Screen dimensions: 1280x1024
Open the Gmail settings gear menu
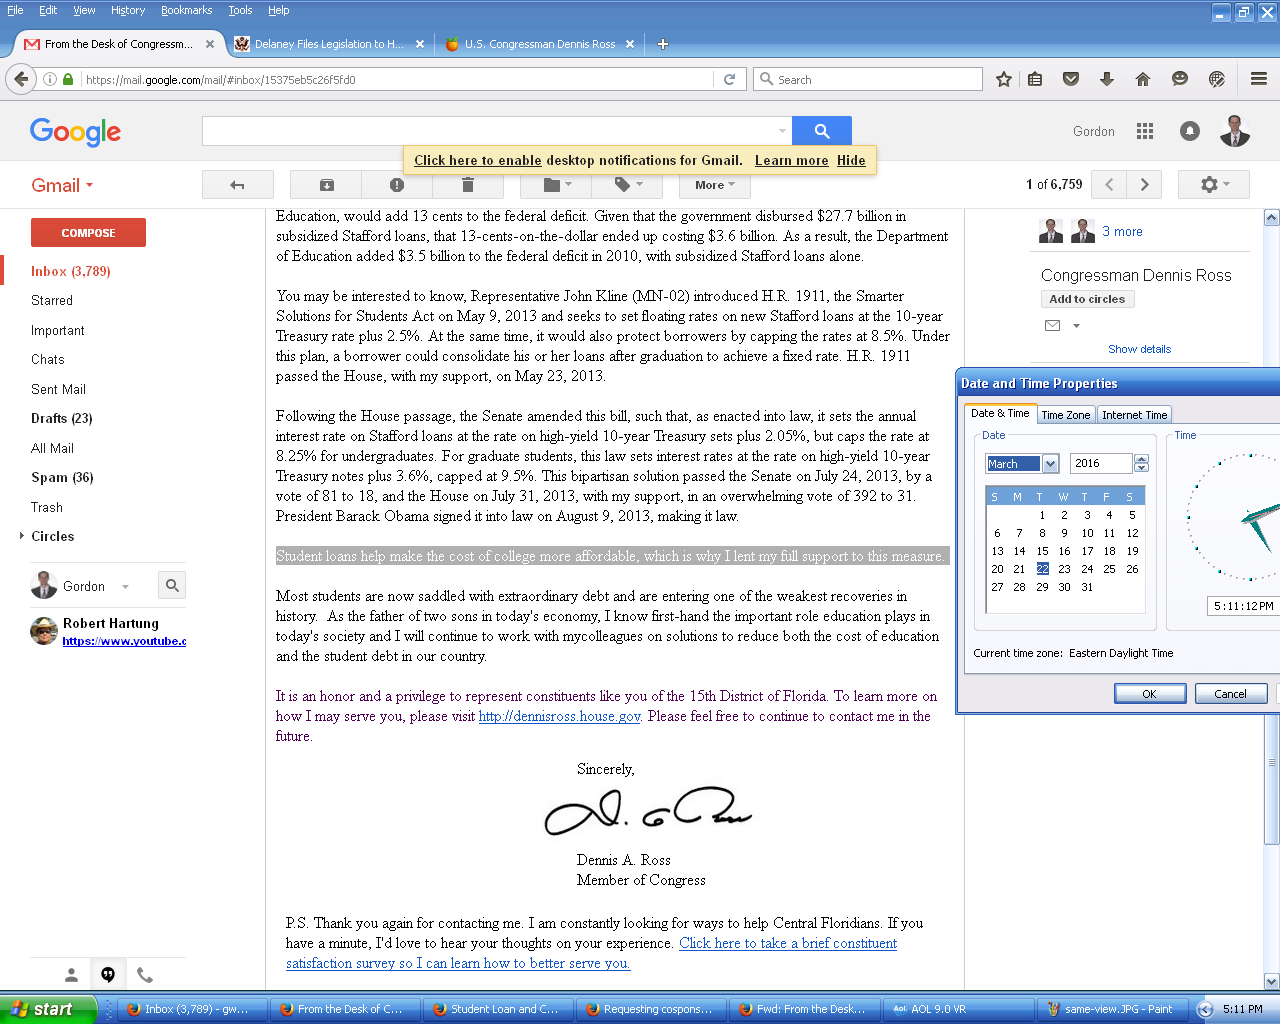pyautogui.click(x=1215, y=184)
